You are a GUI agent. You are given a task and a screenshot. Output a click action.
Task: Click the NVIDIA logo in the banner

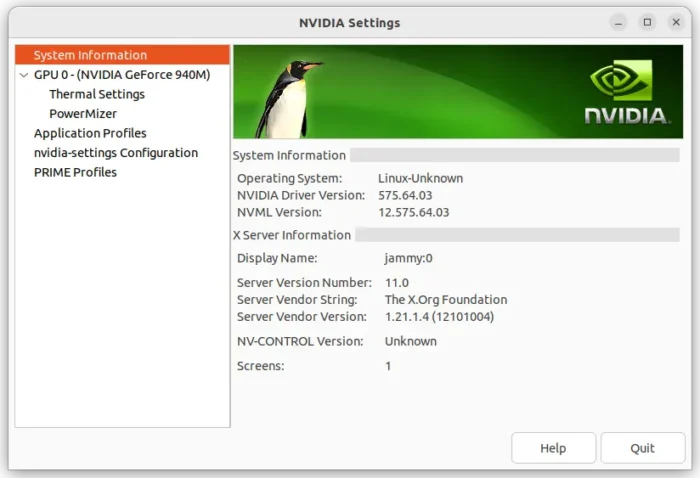[x=626, y=93]
